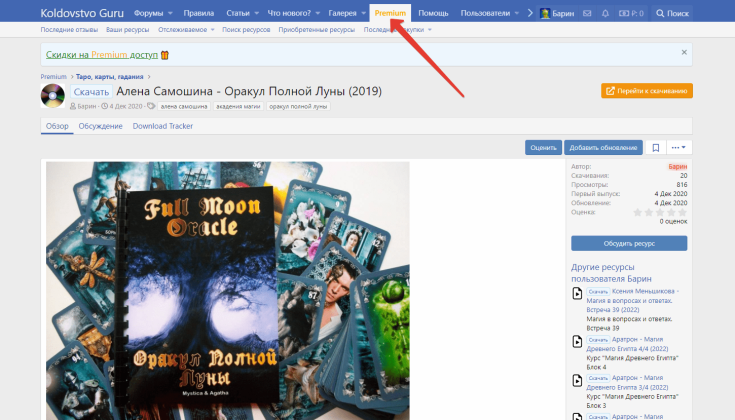Click Другие ресурсы пользователя Барин heading
The width and height of the screenshot is (735, 420).
(x=611, y=273)
